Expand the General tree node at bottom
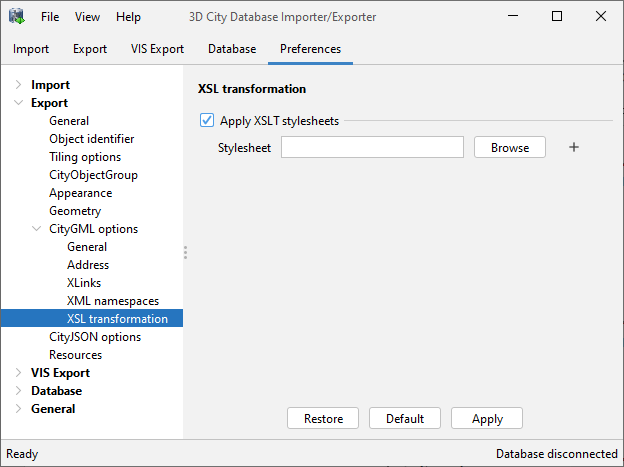Image resolution: width=624 pixels, height=467 pixels. click(18, 408)
